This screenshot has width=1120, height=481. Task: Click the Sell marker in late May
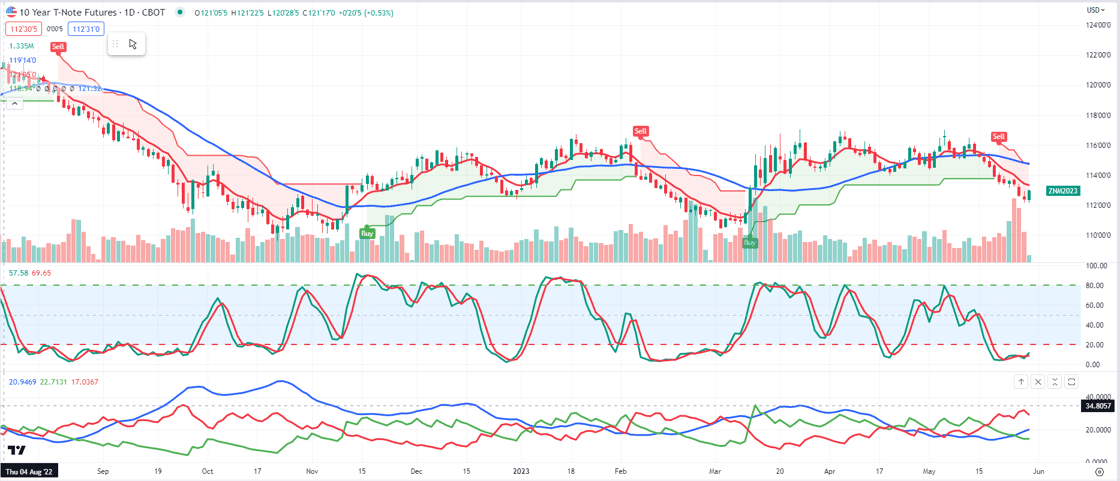coord(999,137)
